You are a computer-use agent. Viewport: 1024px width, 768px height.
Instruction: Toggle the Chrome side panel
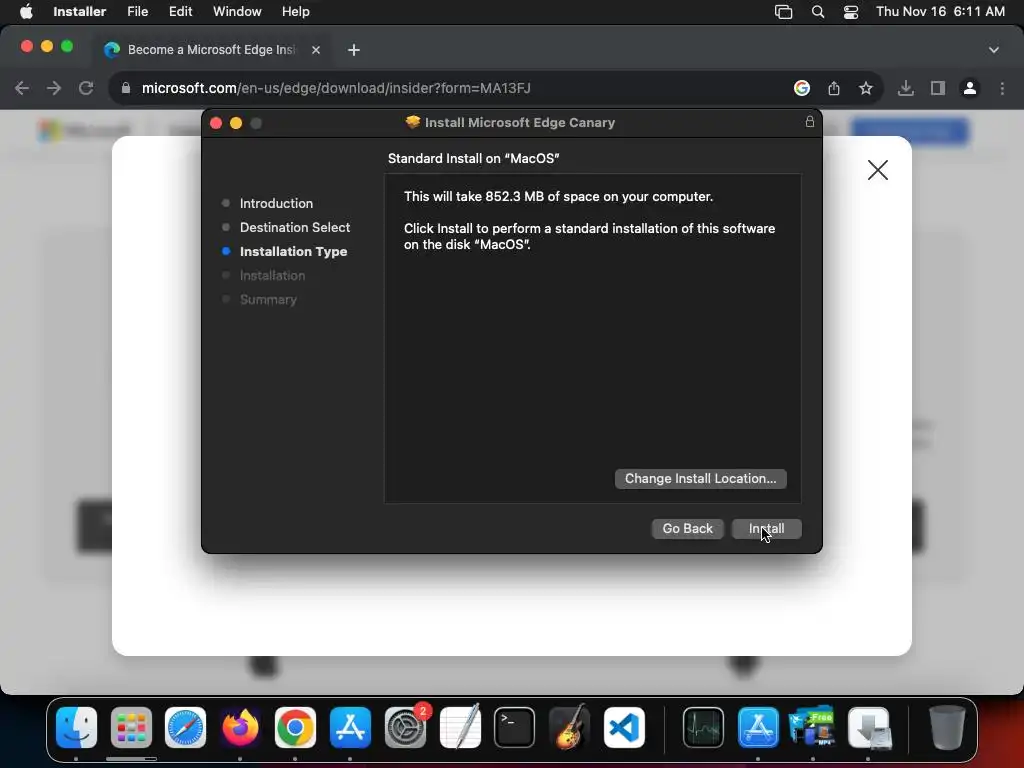coord(937,88)
